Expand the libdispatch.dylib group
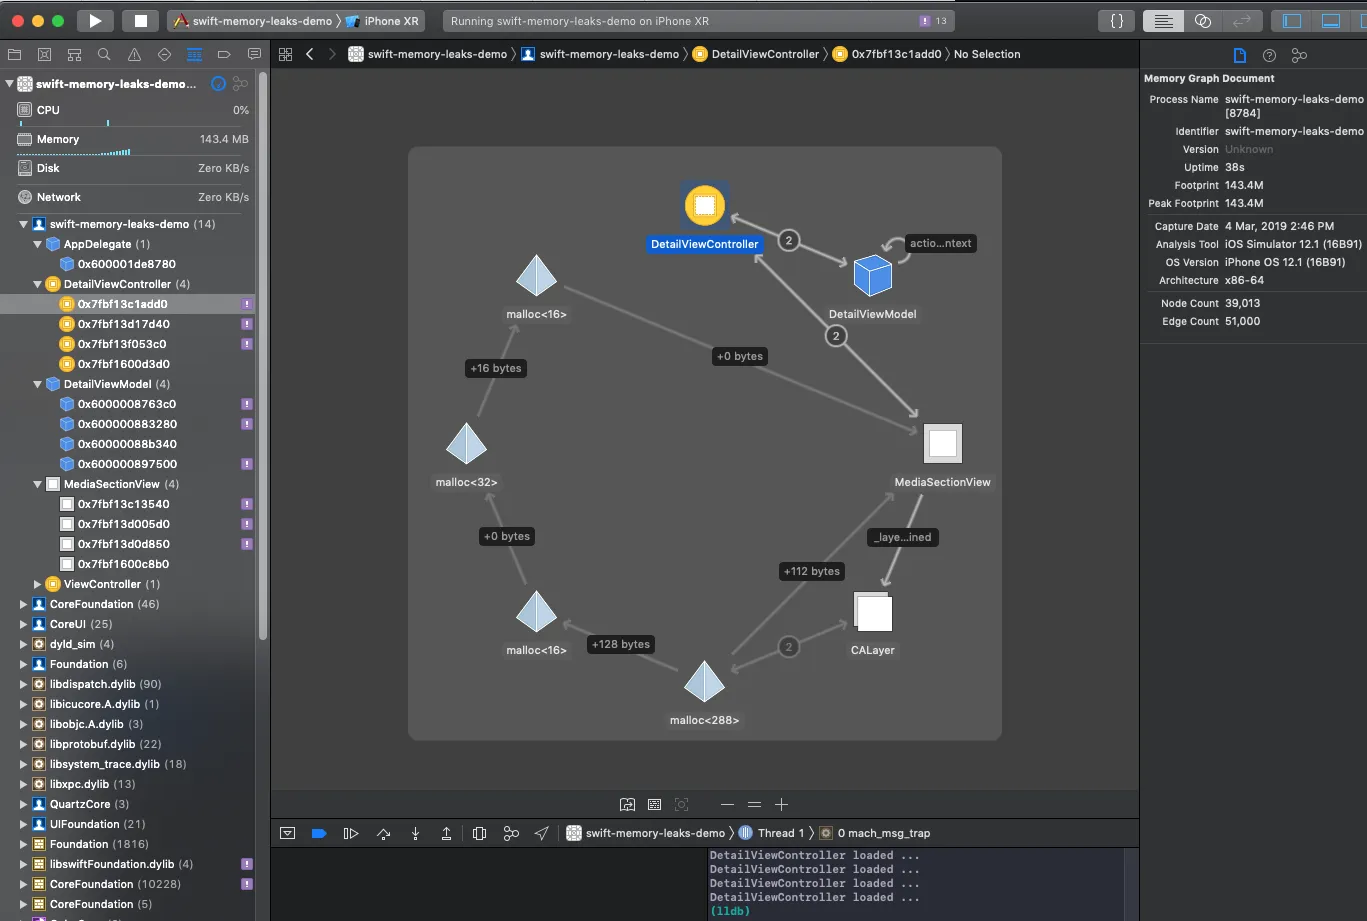The image size is (1367, 921). [x=23, y=684]
